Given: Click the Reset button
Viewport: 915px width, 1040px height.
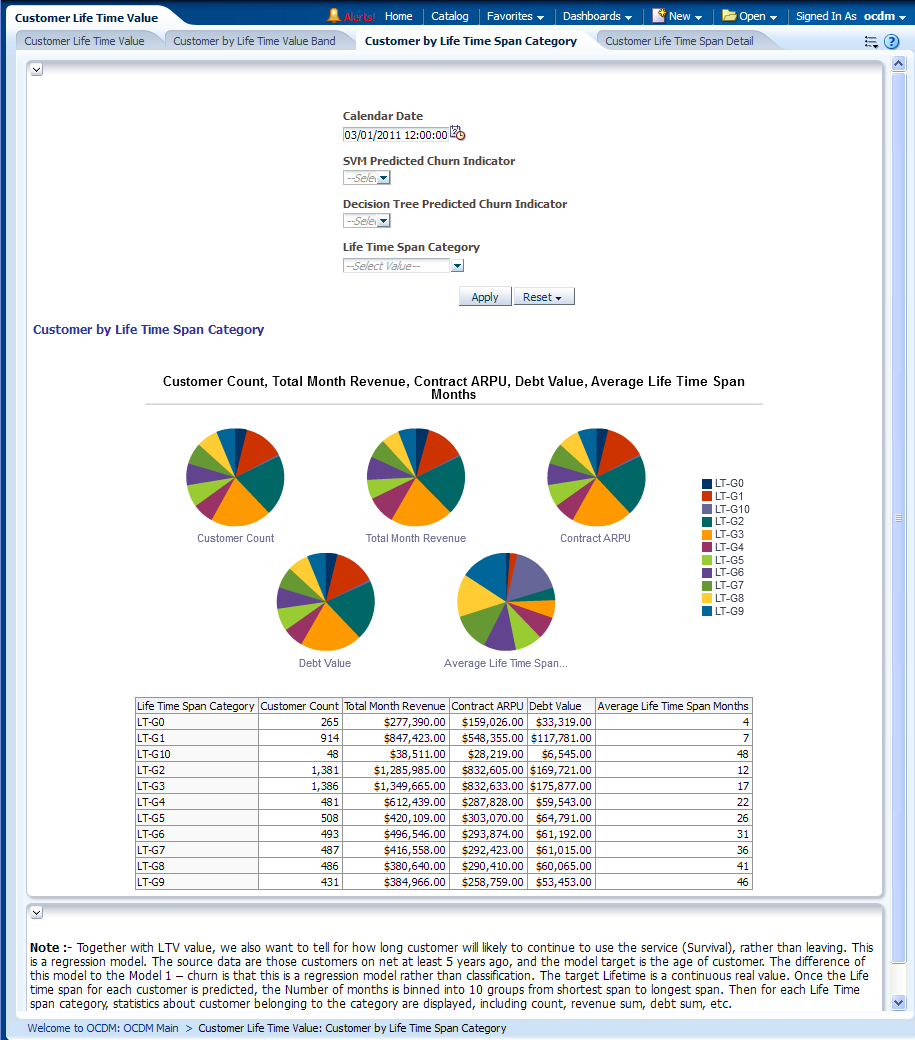Looking at the screenshot, I should tap(544, 297).
